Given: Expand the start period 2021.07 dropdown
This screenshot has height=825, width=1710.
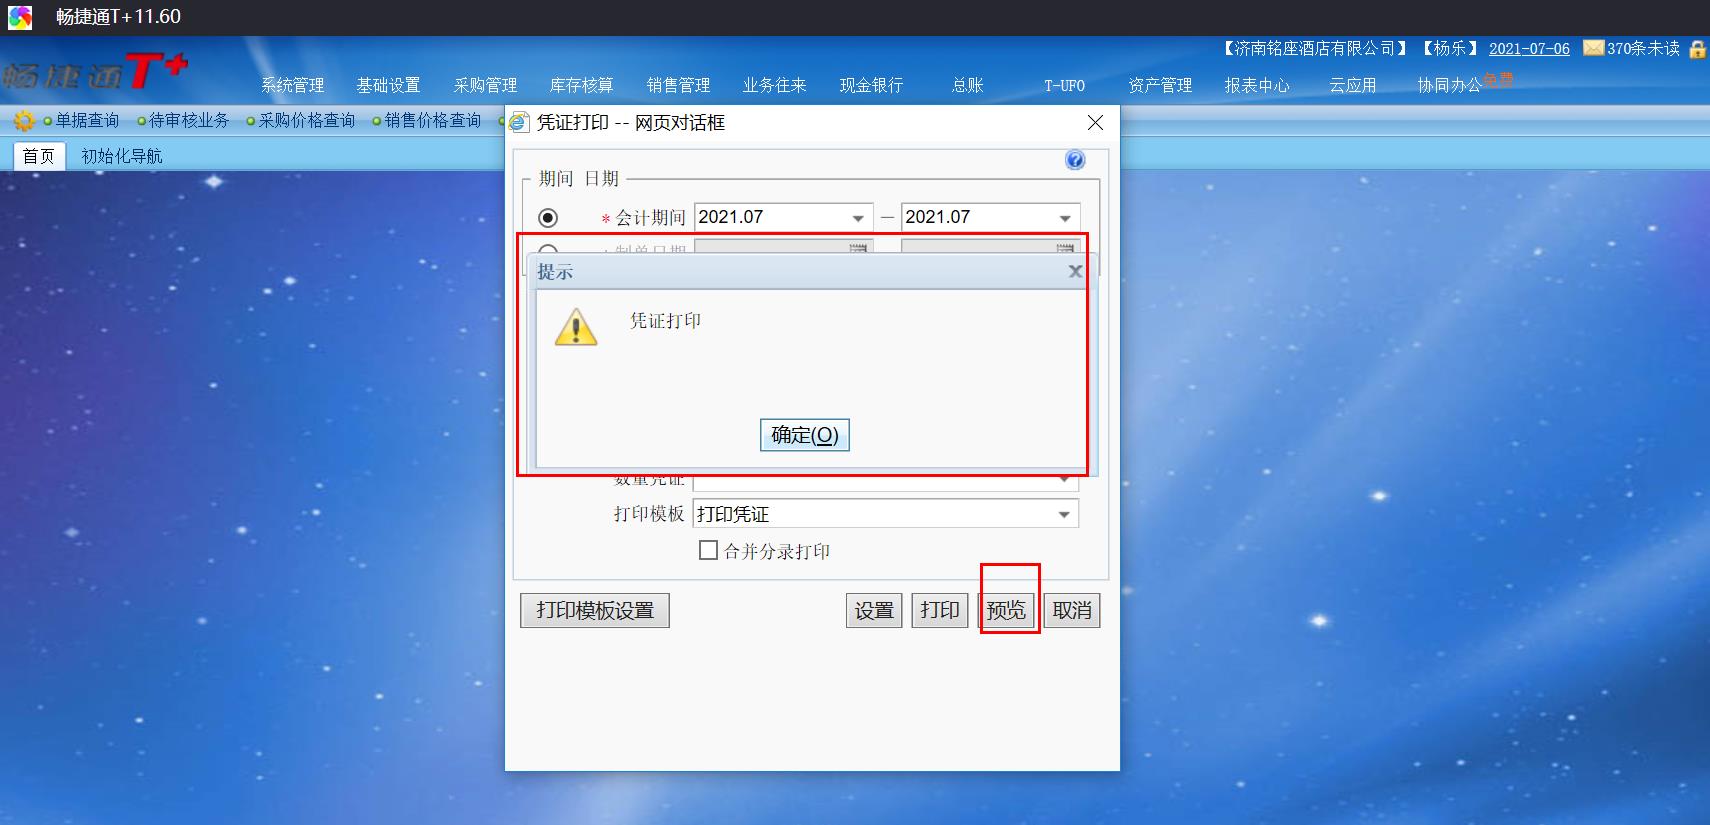Looking at the screenshot, I should (858, 218).
